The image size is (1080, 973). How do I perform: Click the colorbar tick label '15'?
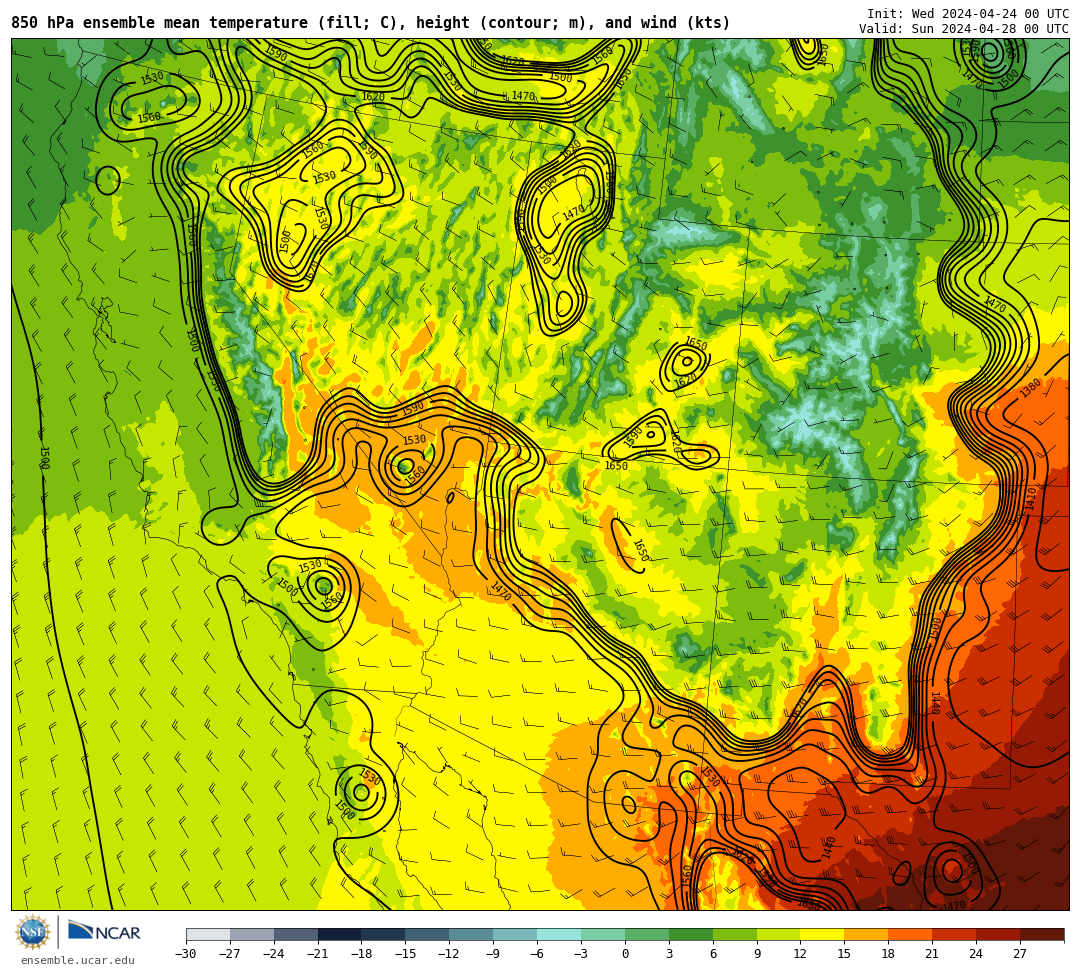844,954
